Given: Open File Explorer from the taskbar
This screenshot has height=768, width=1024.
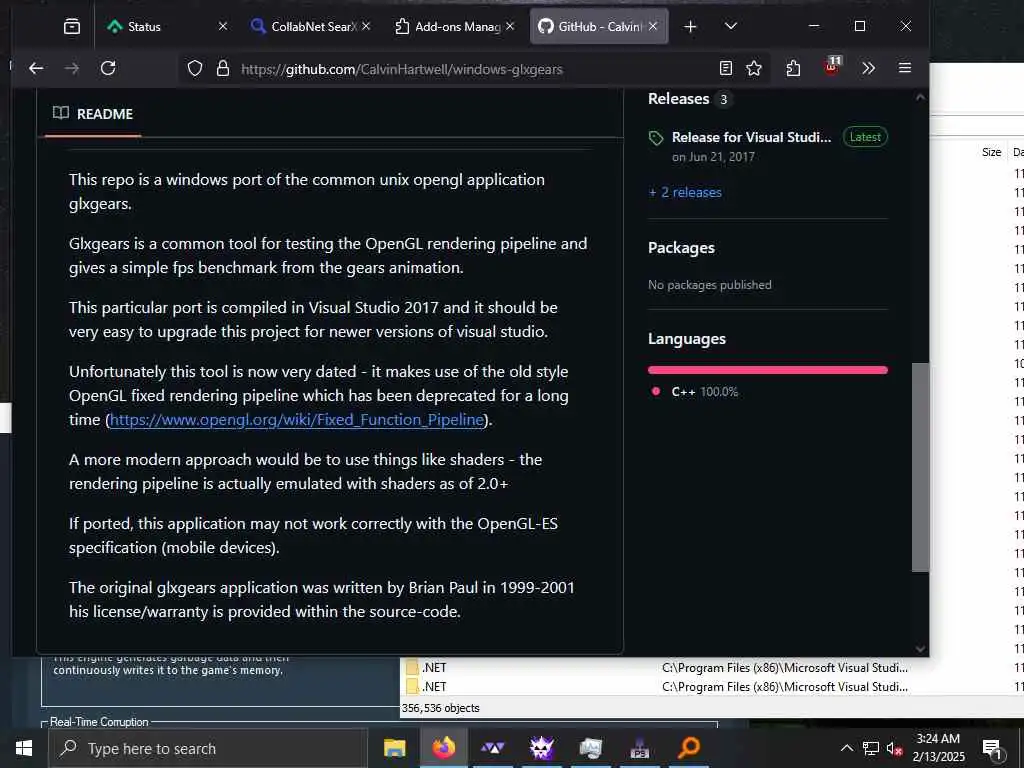Looking at the screenshot, I should [x=394, y=748].
